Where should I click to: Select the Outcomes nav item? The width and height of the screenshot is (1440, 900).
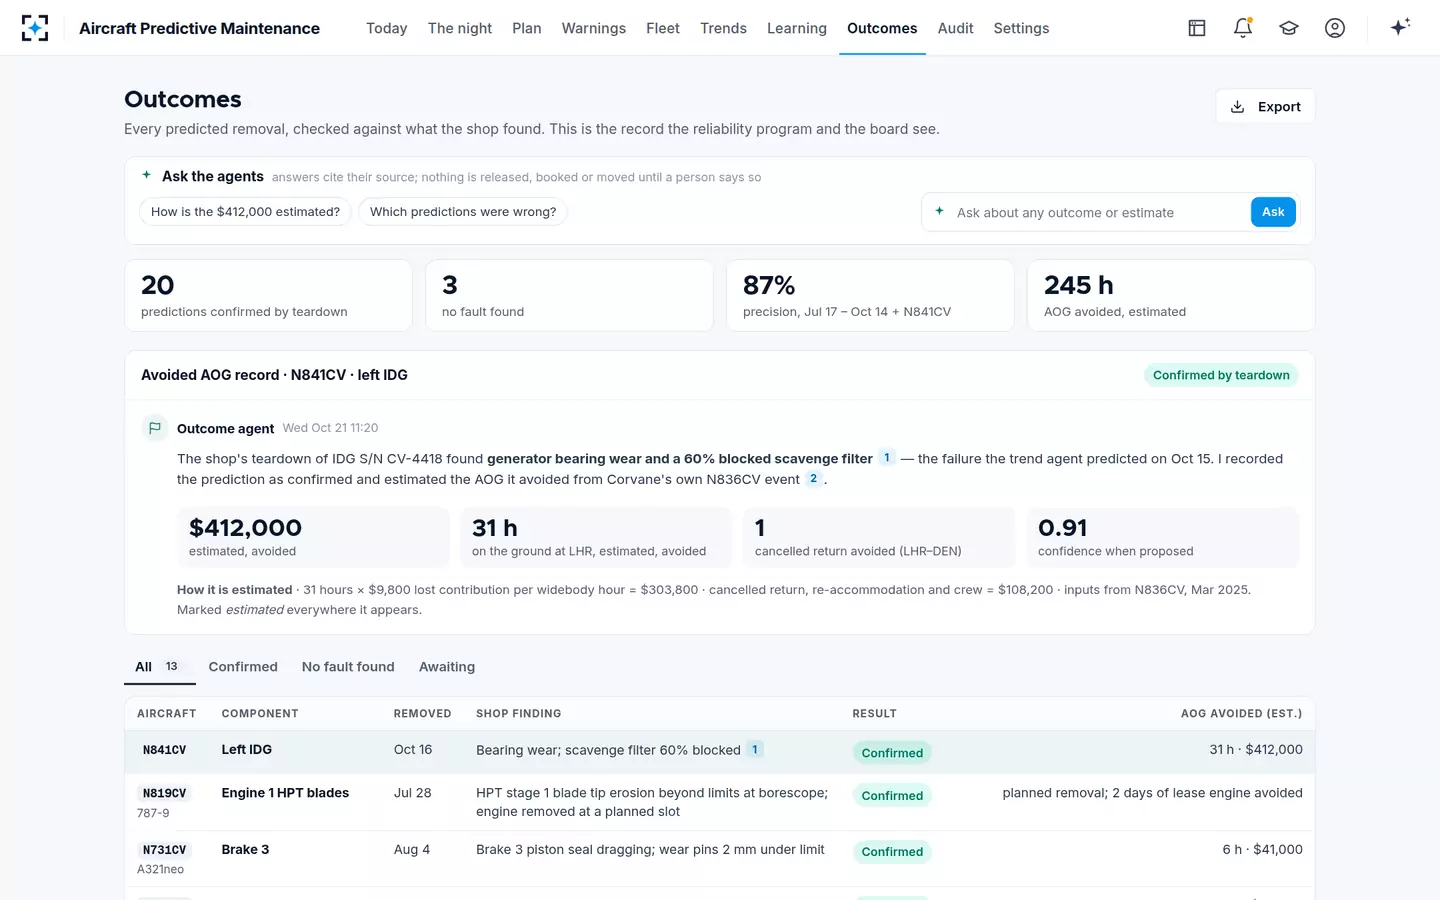[x=882, y=28]
